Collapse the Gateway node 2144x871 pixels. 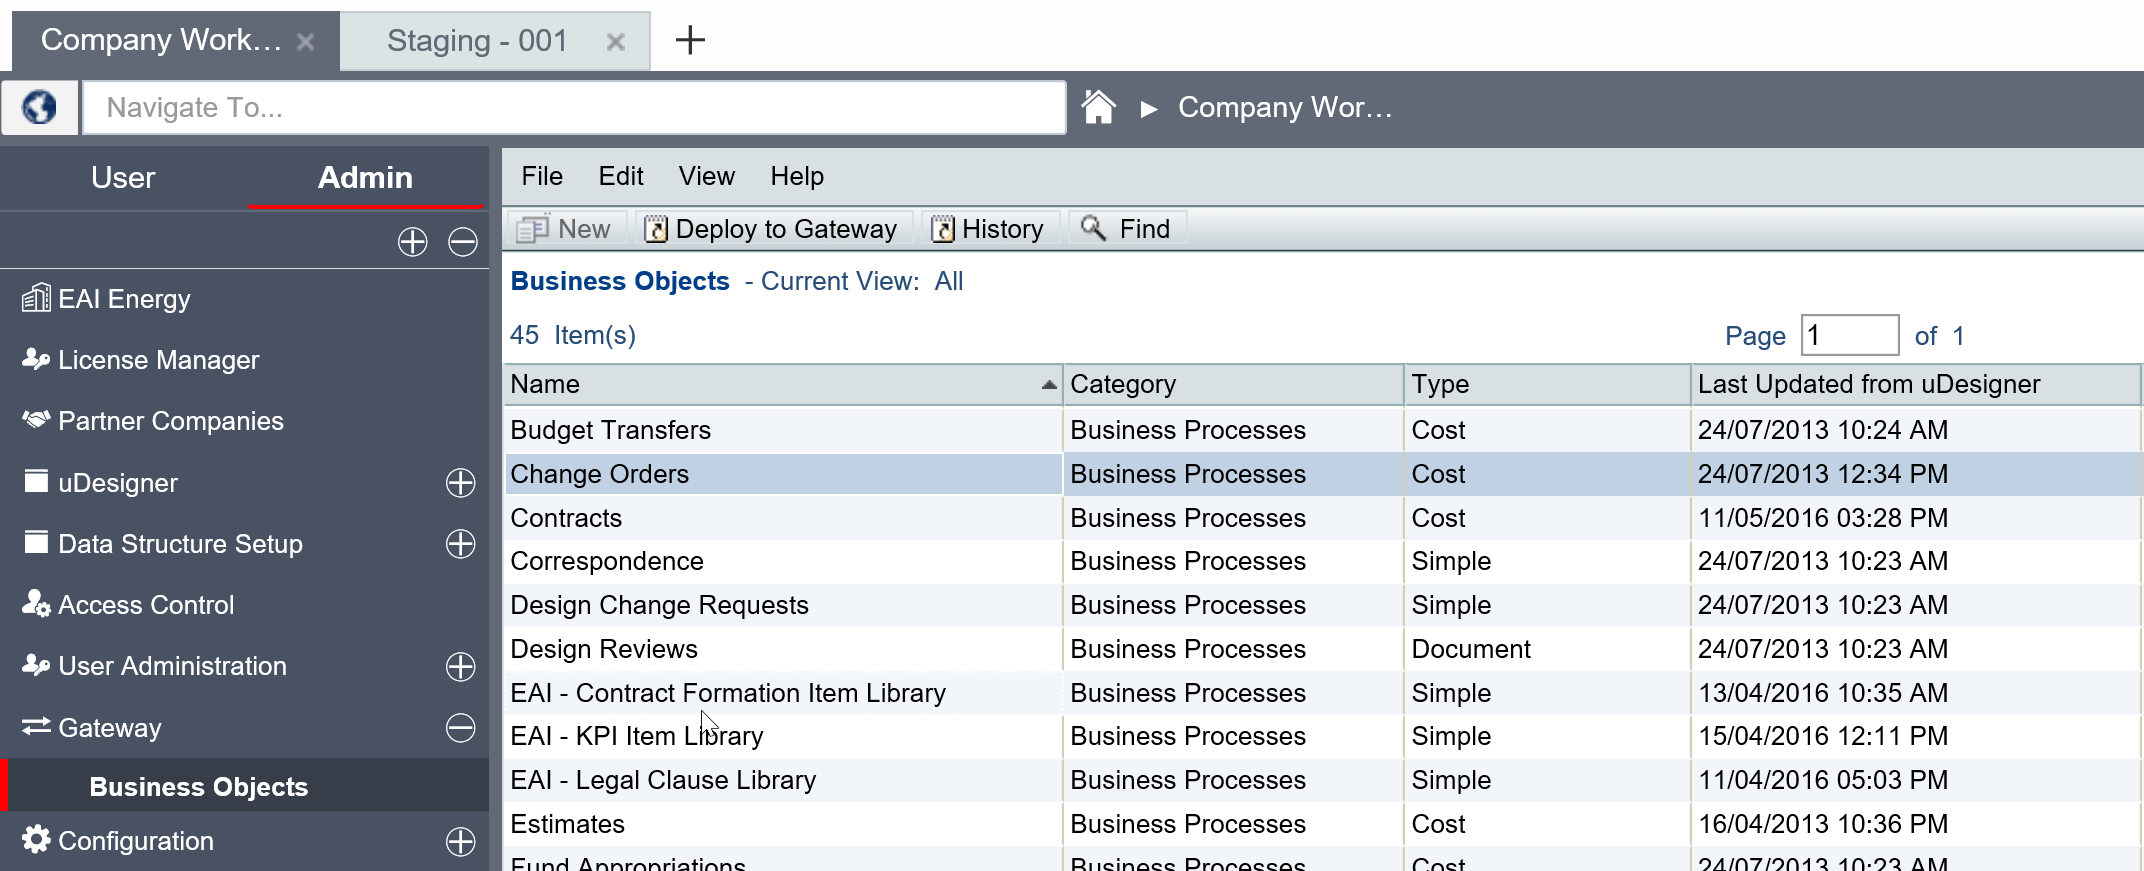[460, 728]
